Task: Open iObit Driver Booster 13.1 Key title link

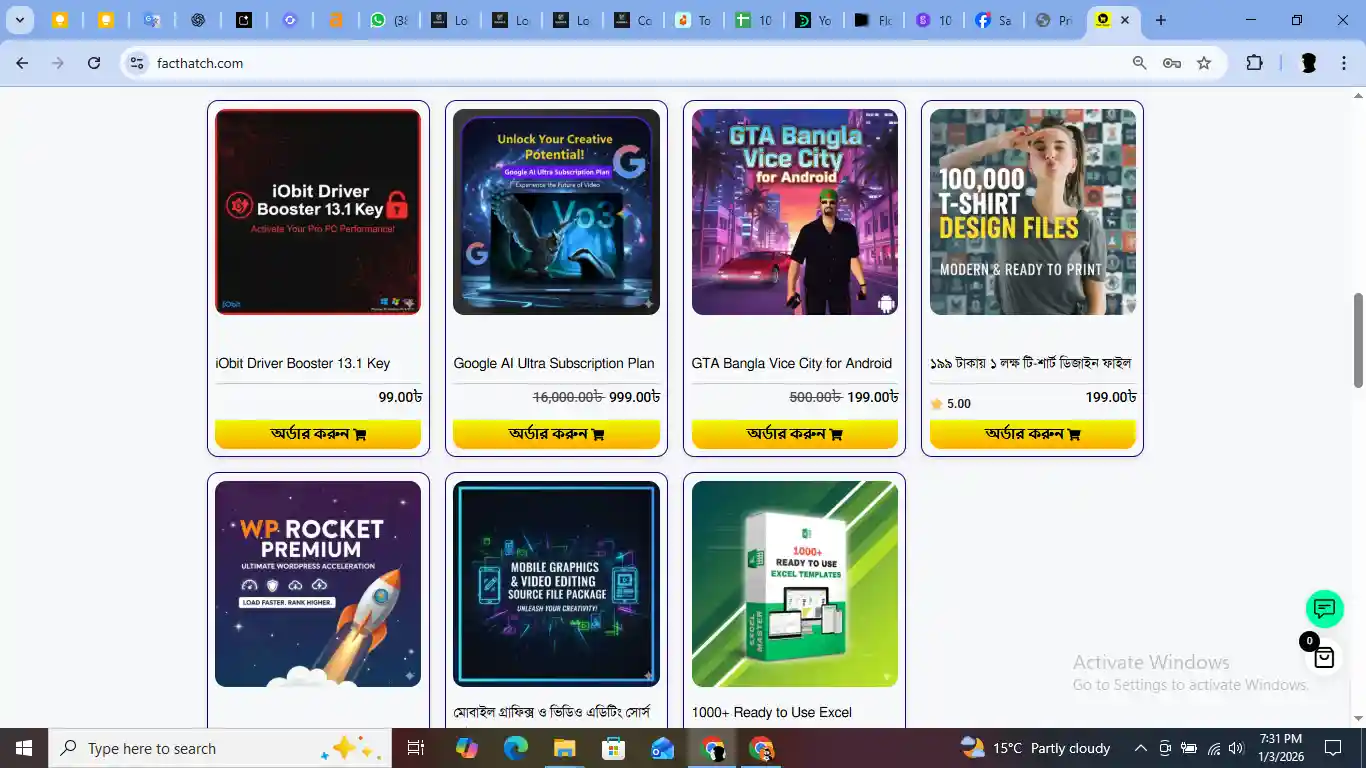Action: 303,363
